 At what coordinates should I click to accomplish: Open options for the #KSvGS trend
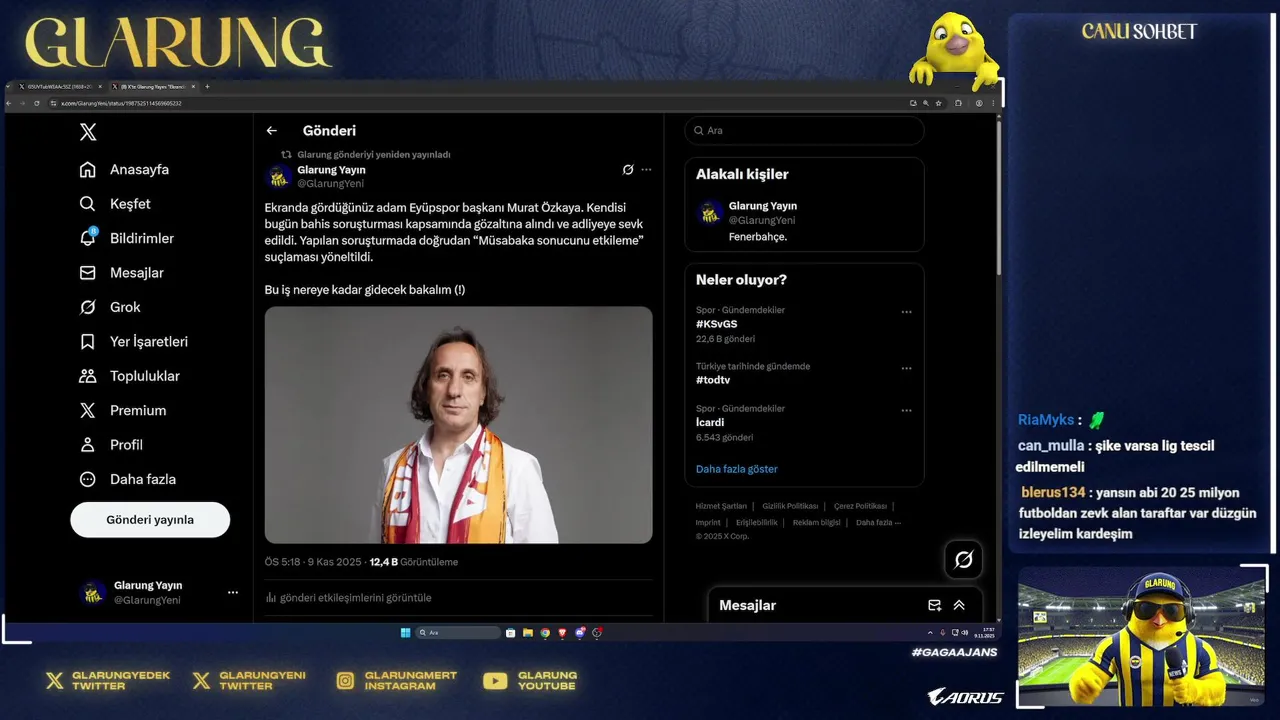pos(906,312)
